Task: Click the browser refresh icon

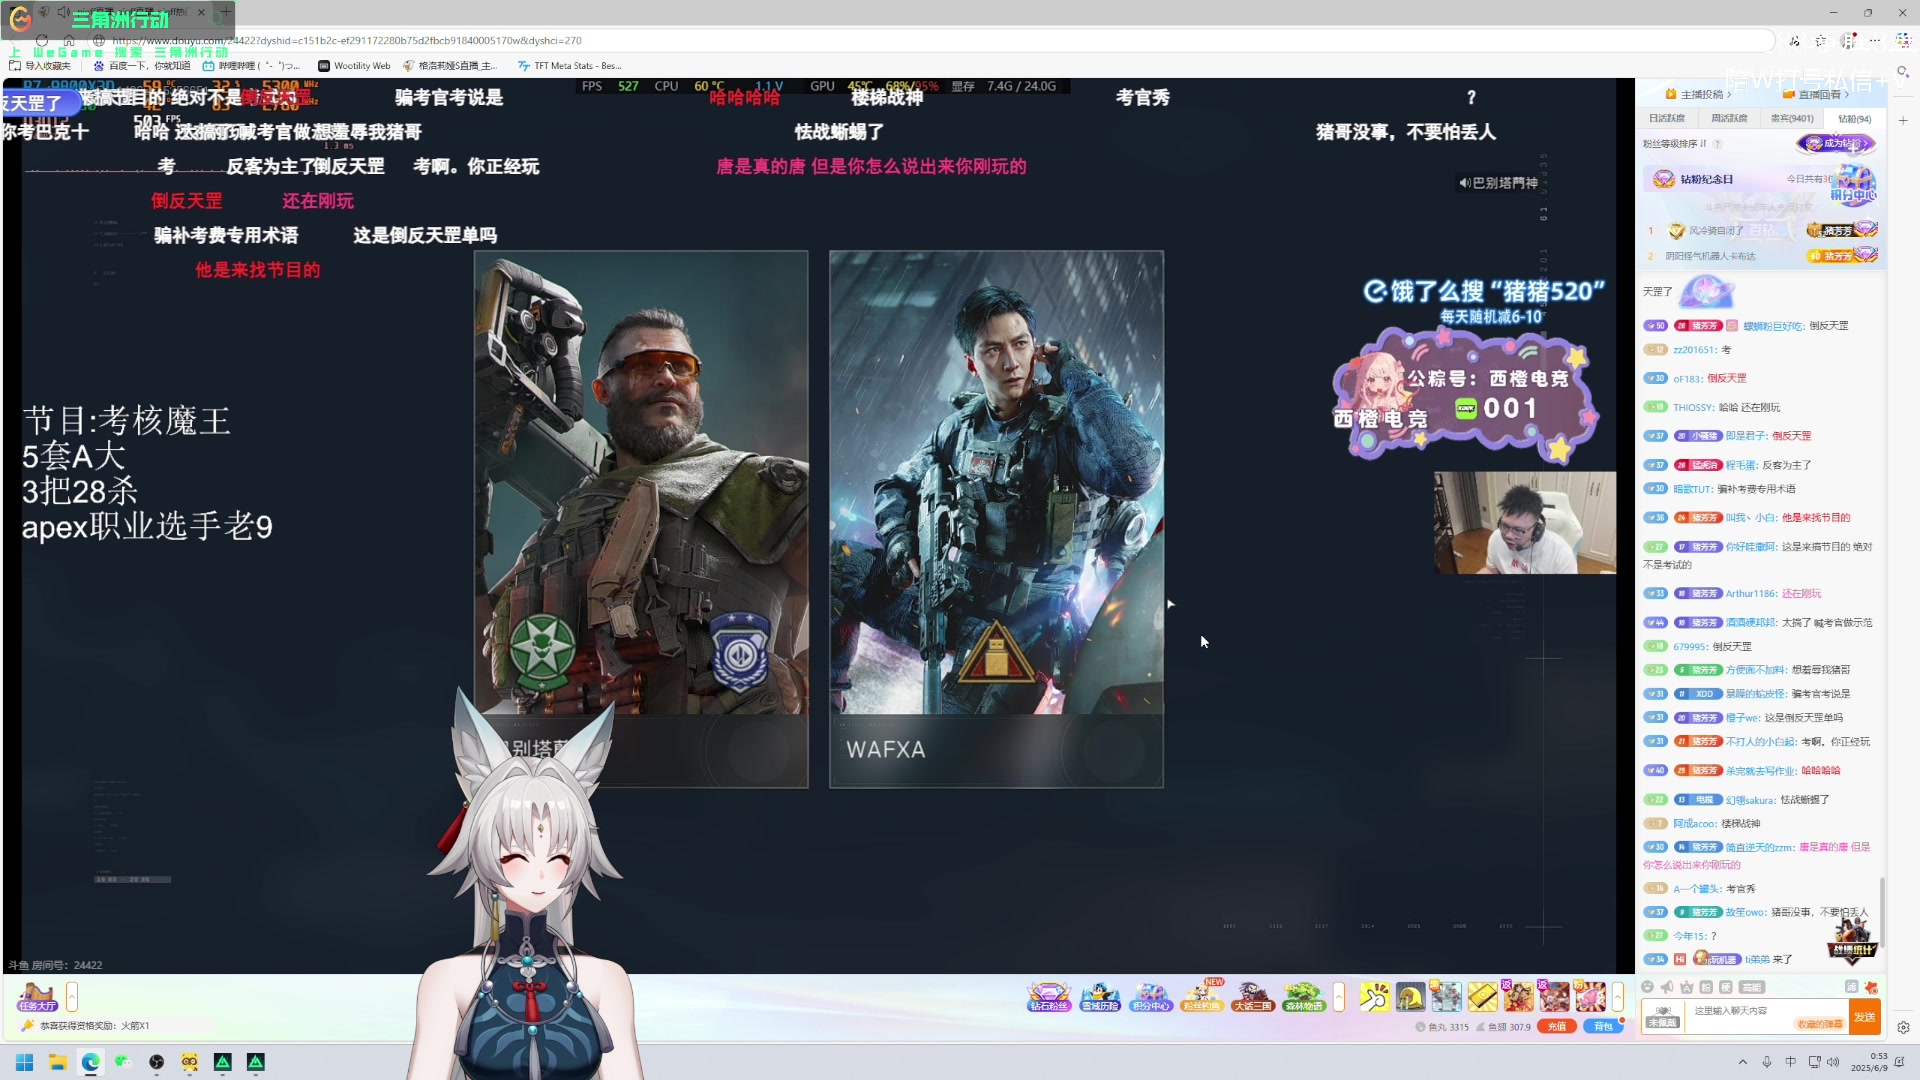Action: pos(42,41)
